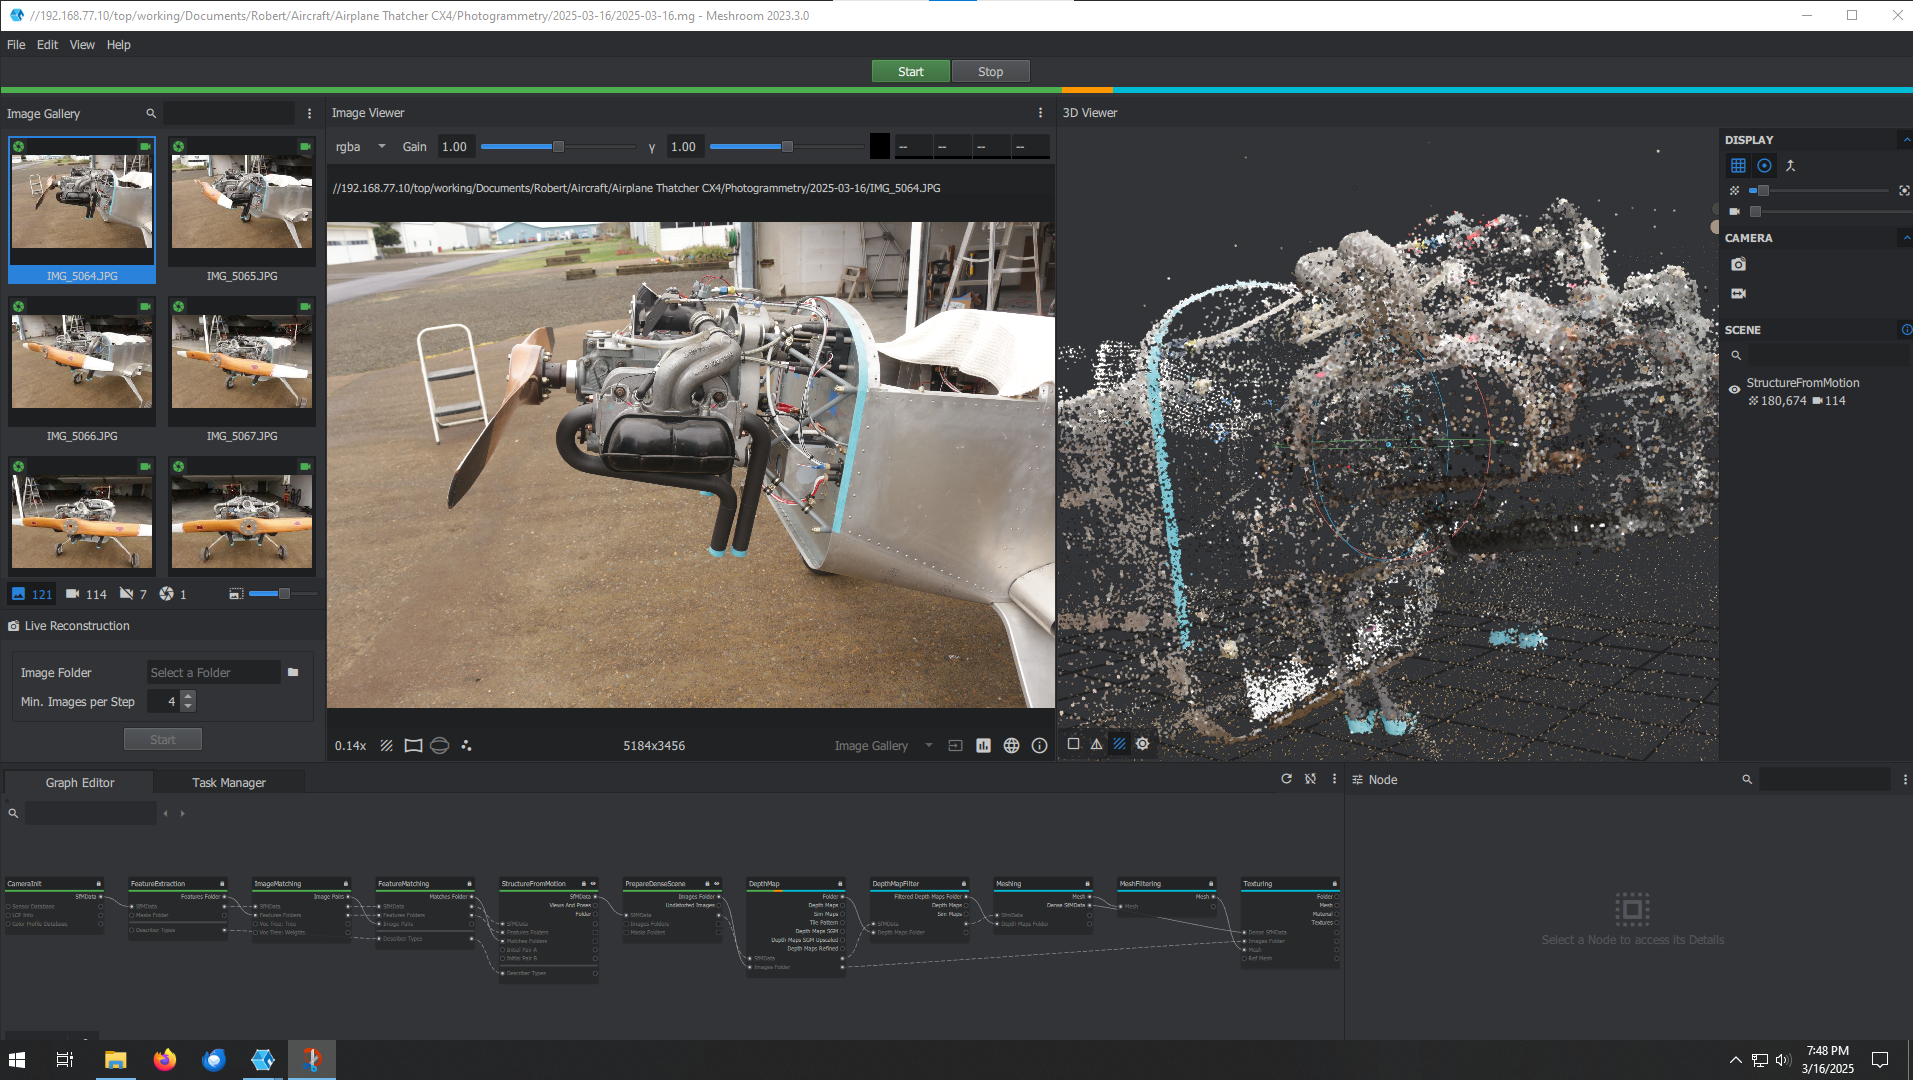Switch to the Task Manager tab
Viewport: 1913px width, 1080px height.
tap(228, 783)
